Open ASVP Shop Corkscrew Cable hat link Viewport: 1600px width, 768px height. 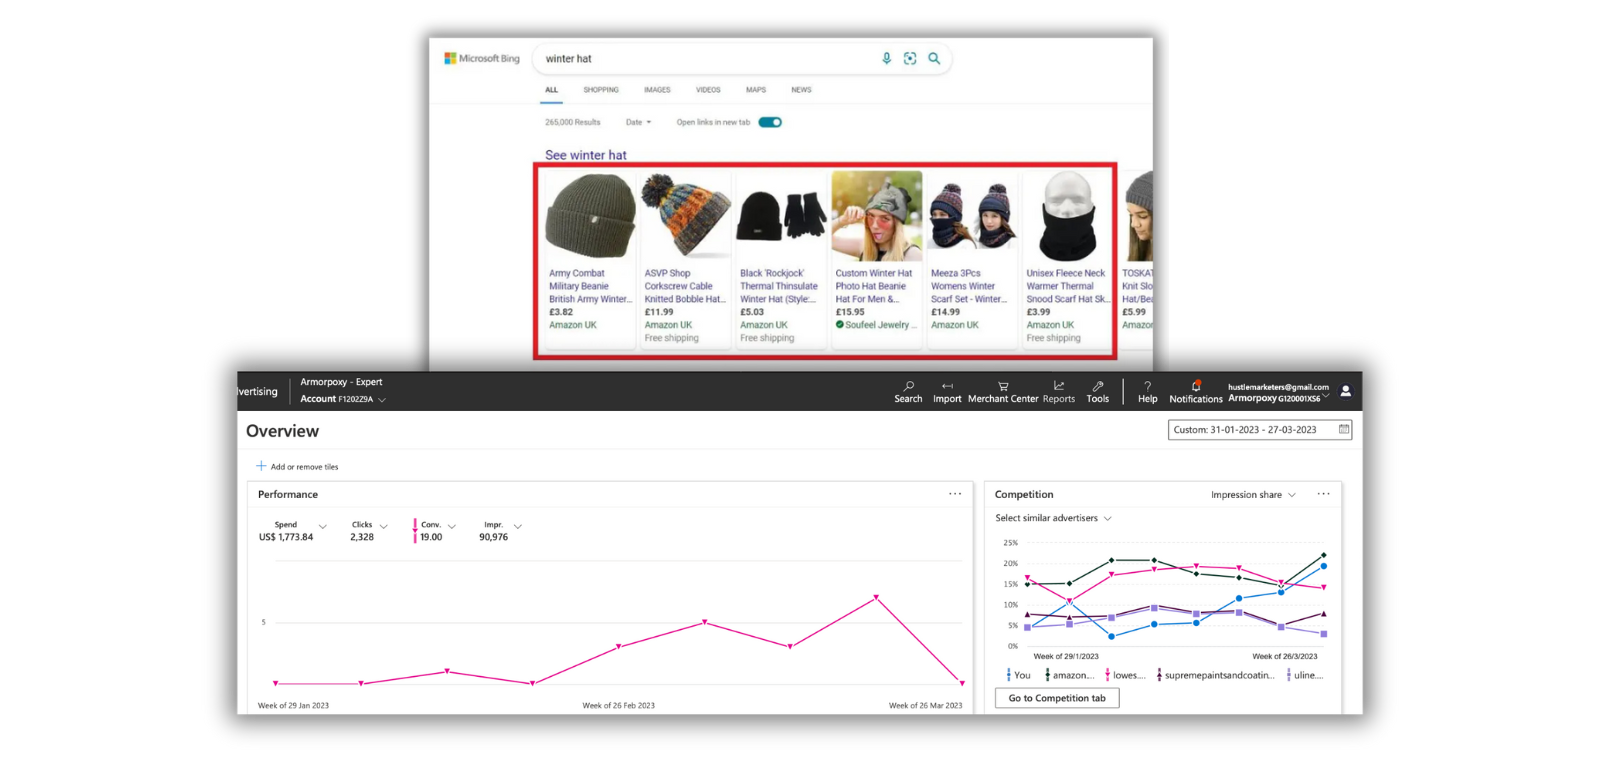pos(684,286)
